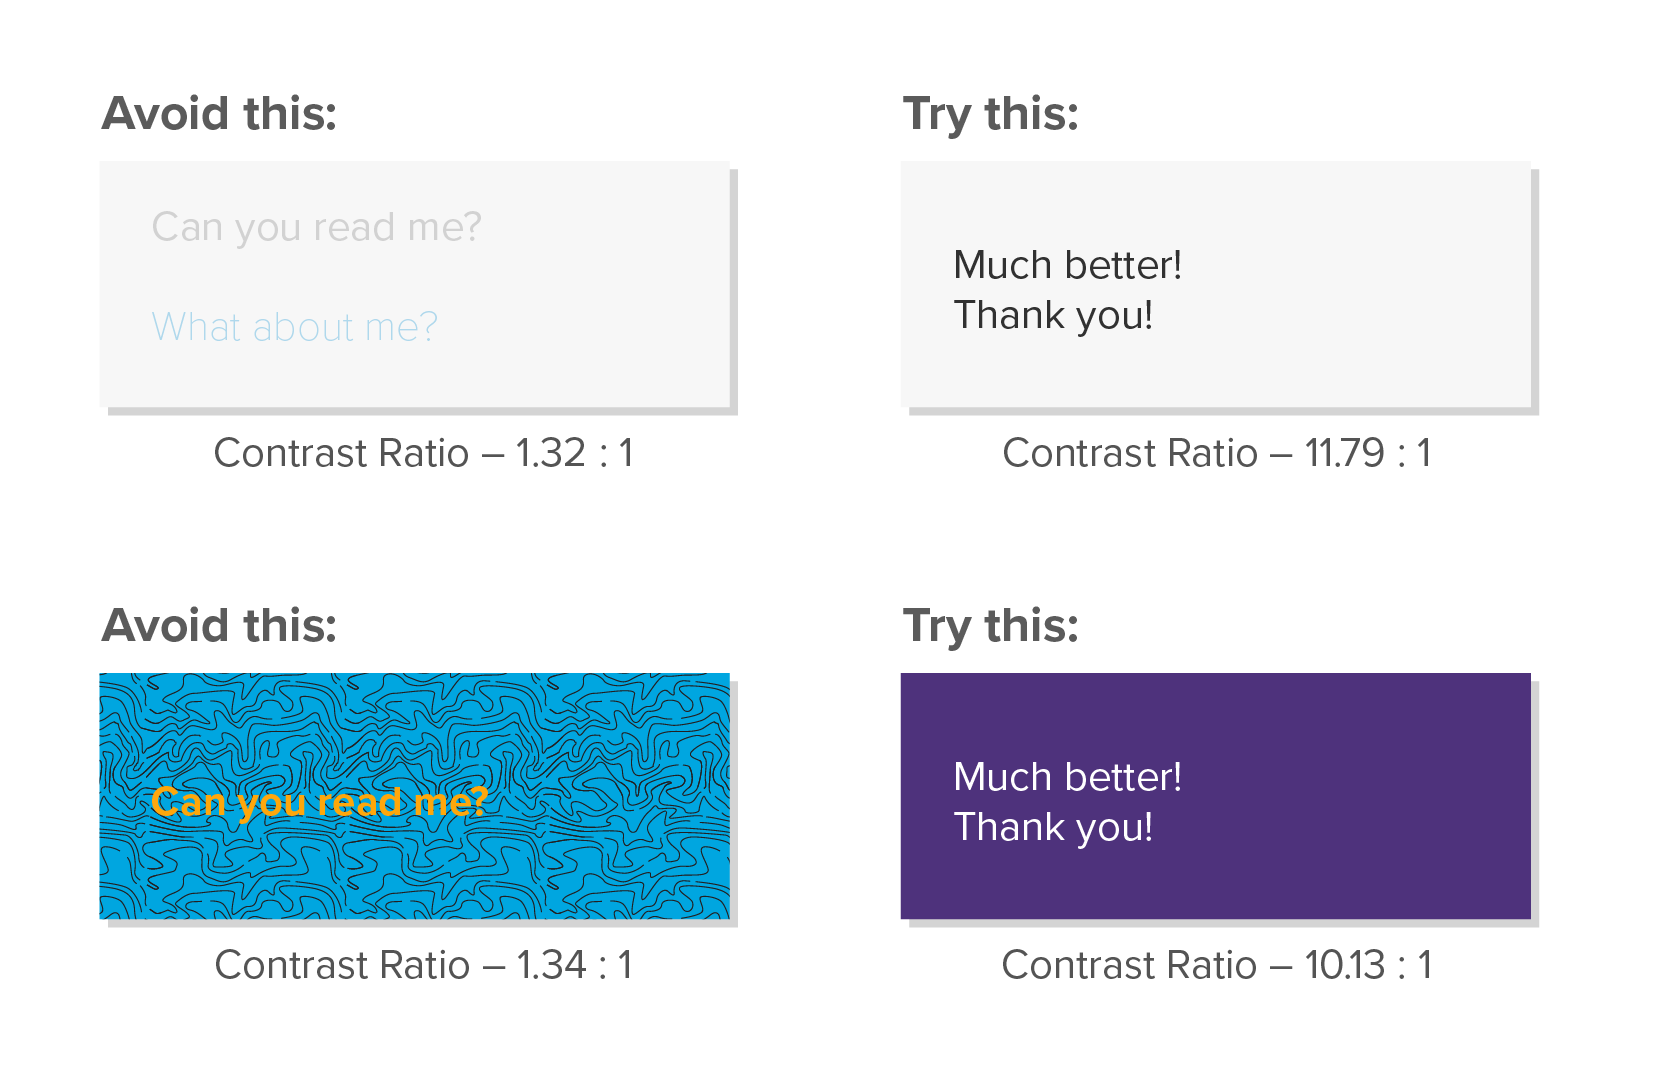
Task: Select the bottom-right 'Try this:' heading
Action: [991, 626]
